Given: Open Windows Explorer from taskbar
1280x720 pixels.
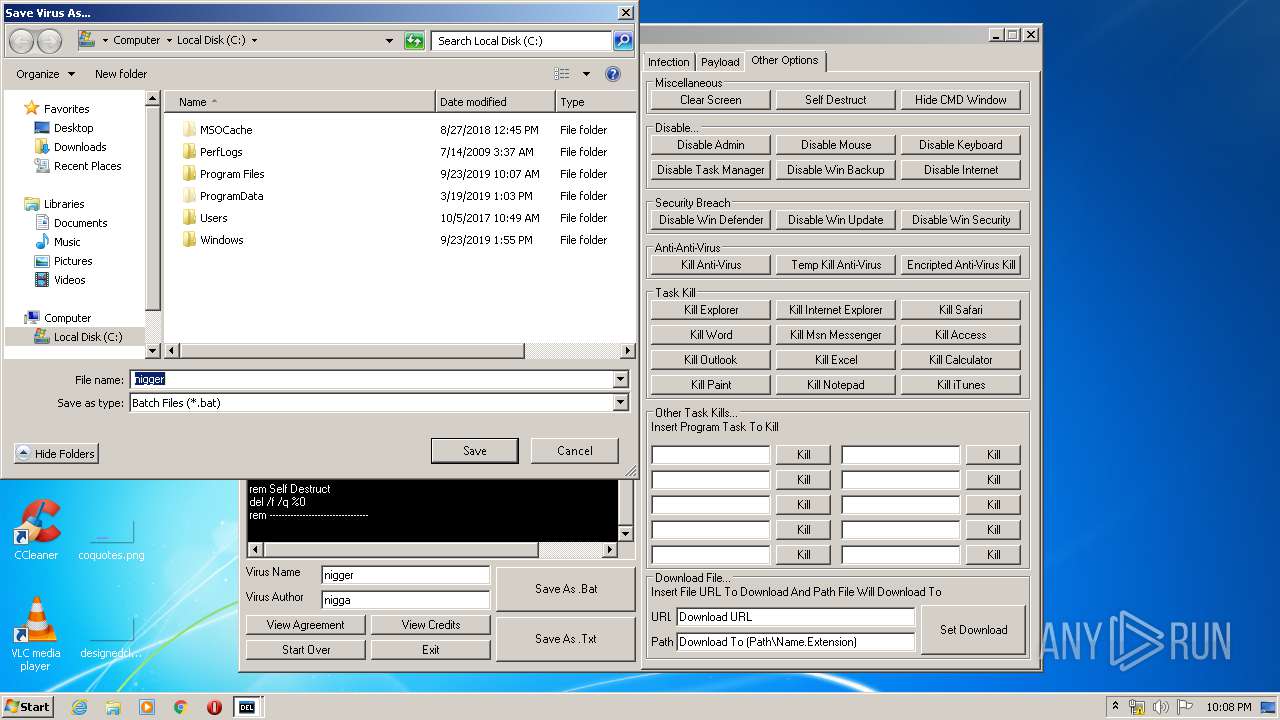Looking at the screenshot, I should [x=113, y=707].
